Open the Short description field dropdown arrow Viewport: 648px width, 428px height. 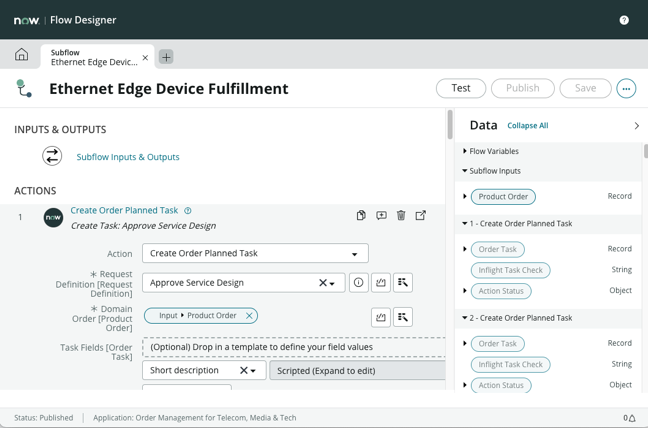(253, 371)
